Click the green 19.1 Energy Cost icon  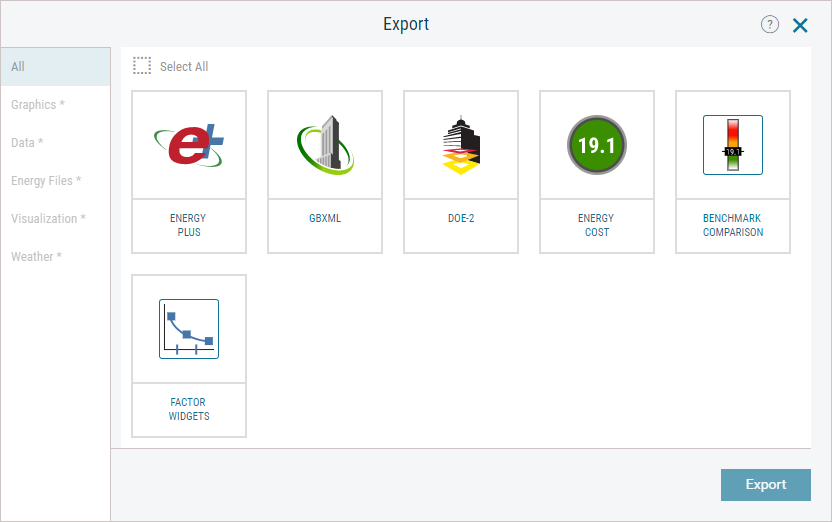(597, 145)
